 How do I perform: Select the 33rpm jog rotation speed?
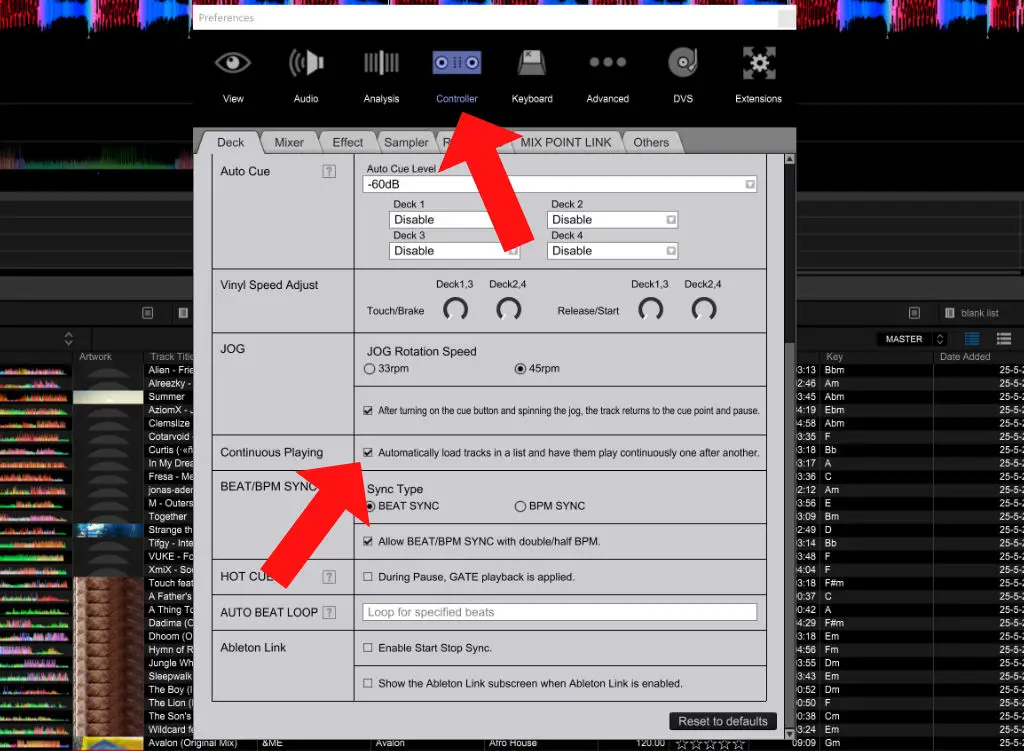[x=369, y=368]
